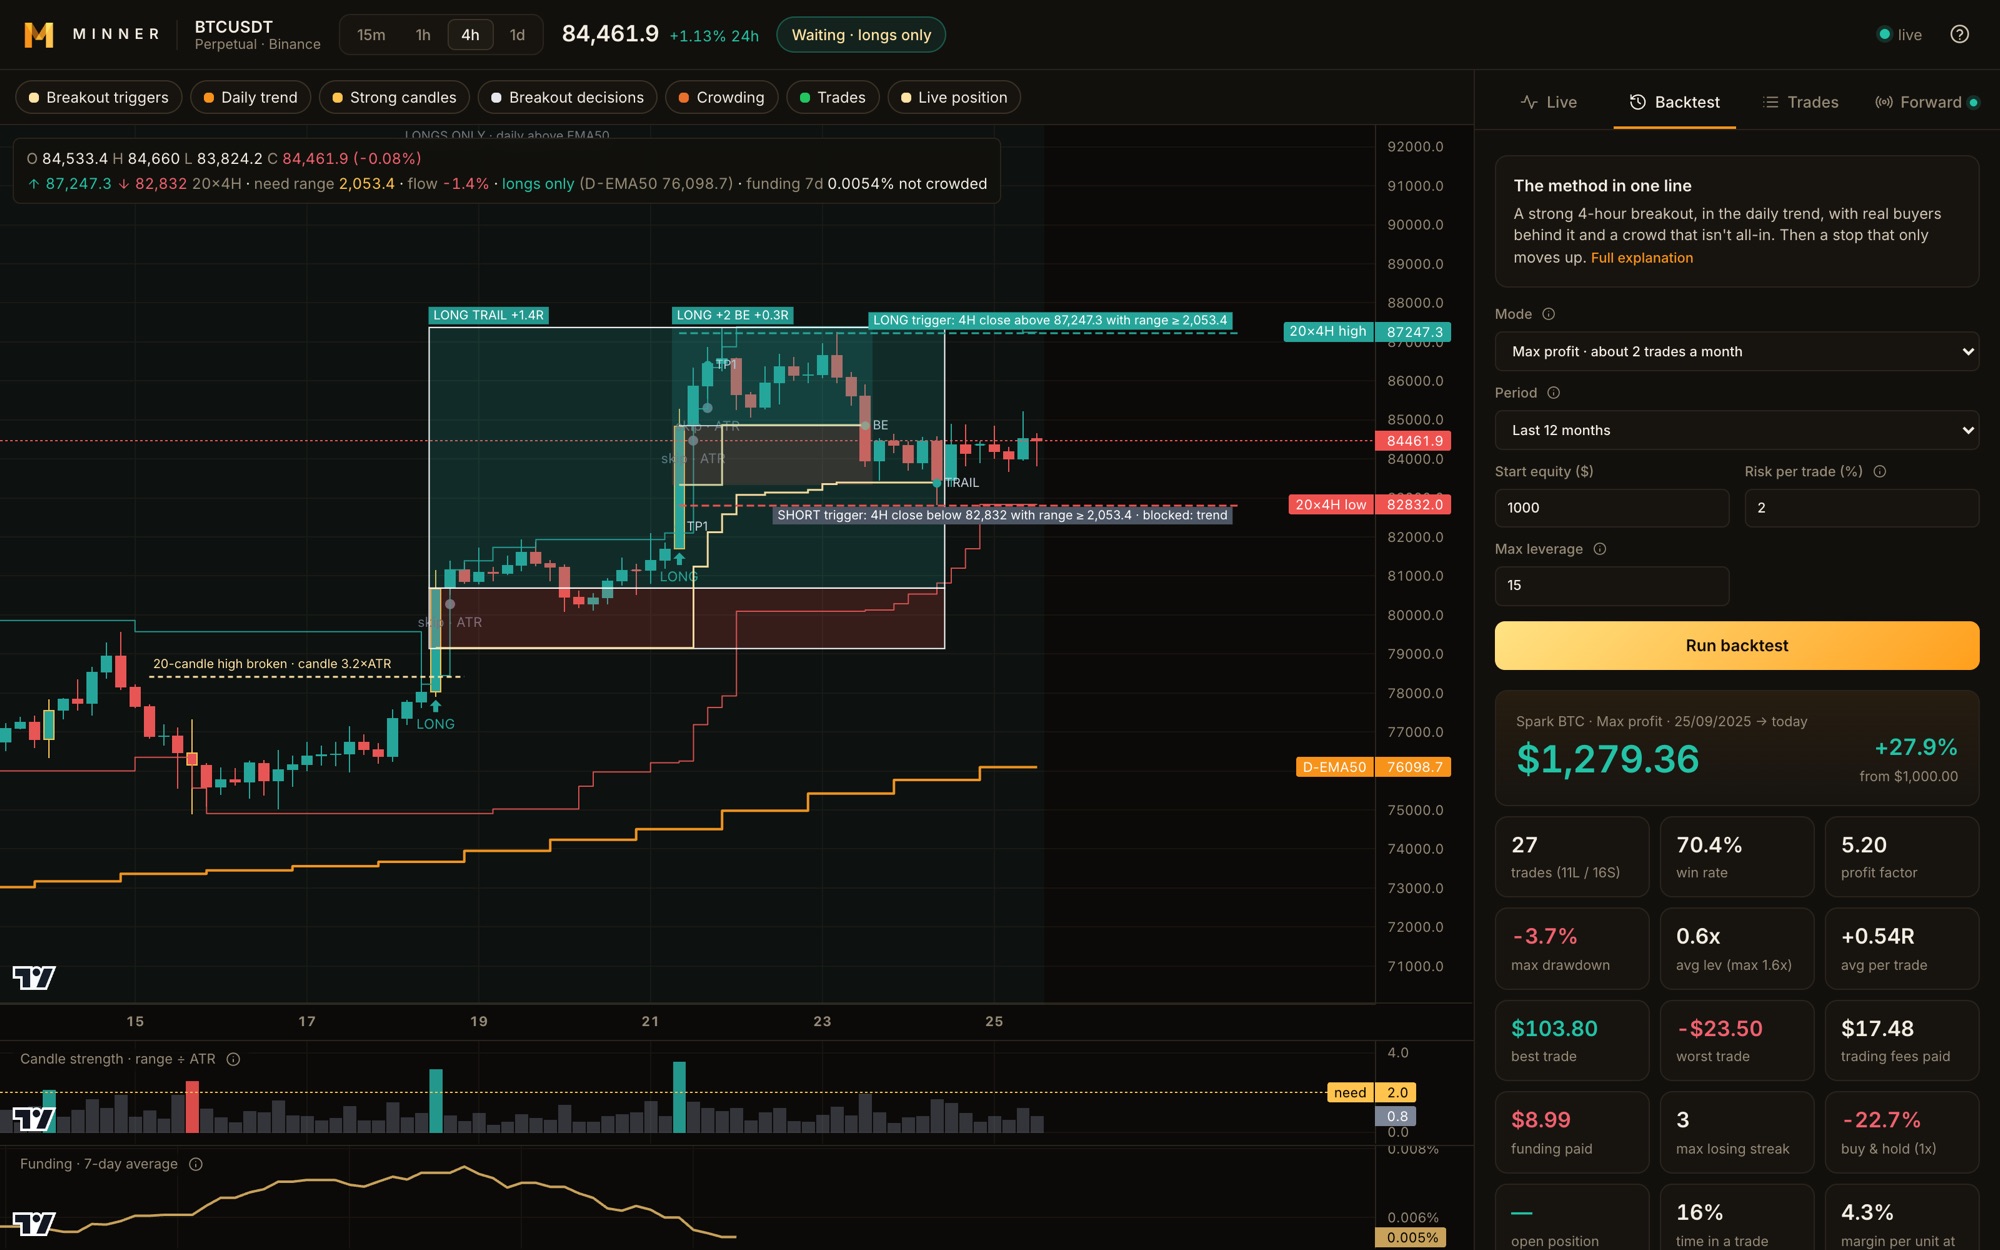The height and width of the screenshot is (1250, 2000).
Task: Click the Risk per trade info icon
Action: pos(1880,471)
